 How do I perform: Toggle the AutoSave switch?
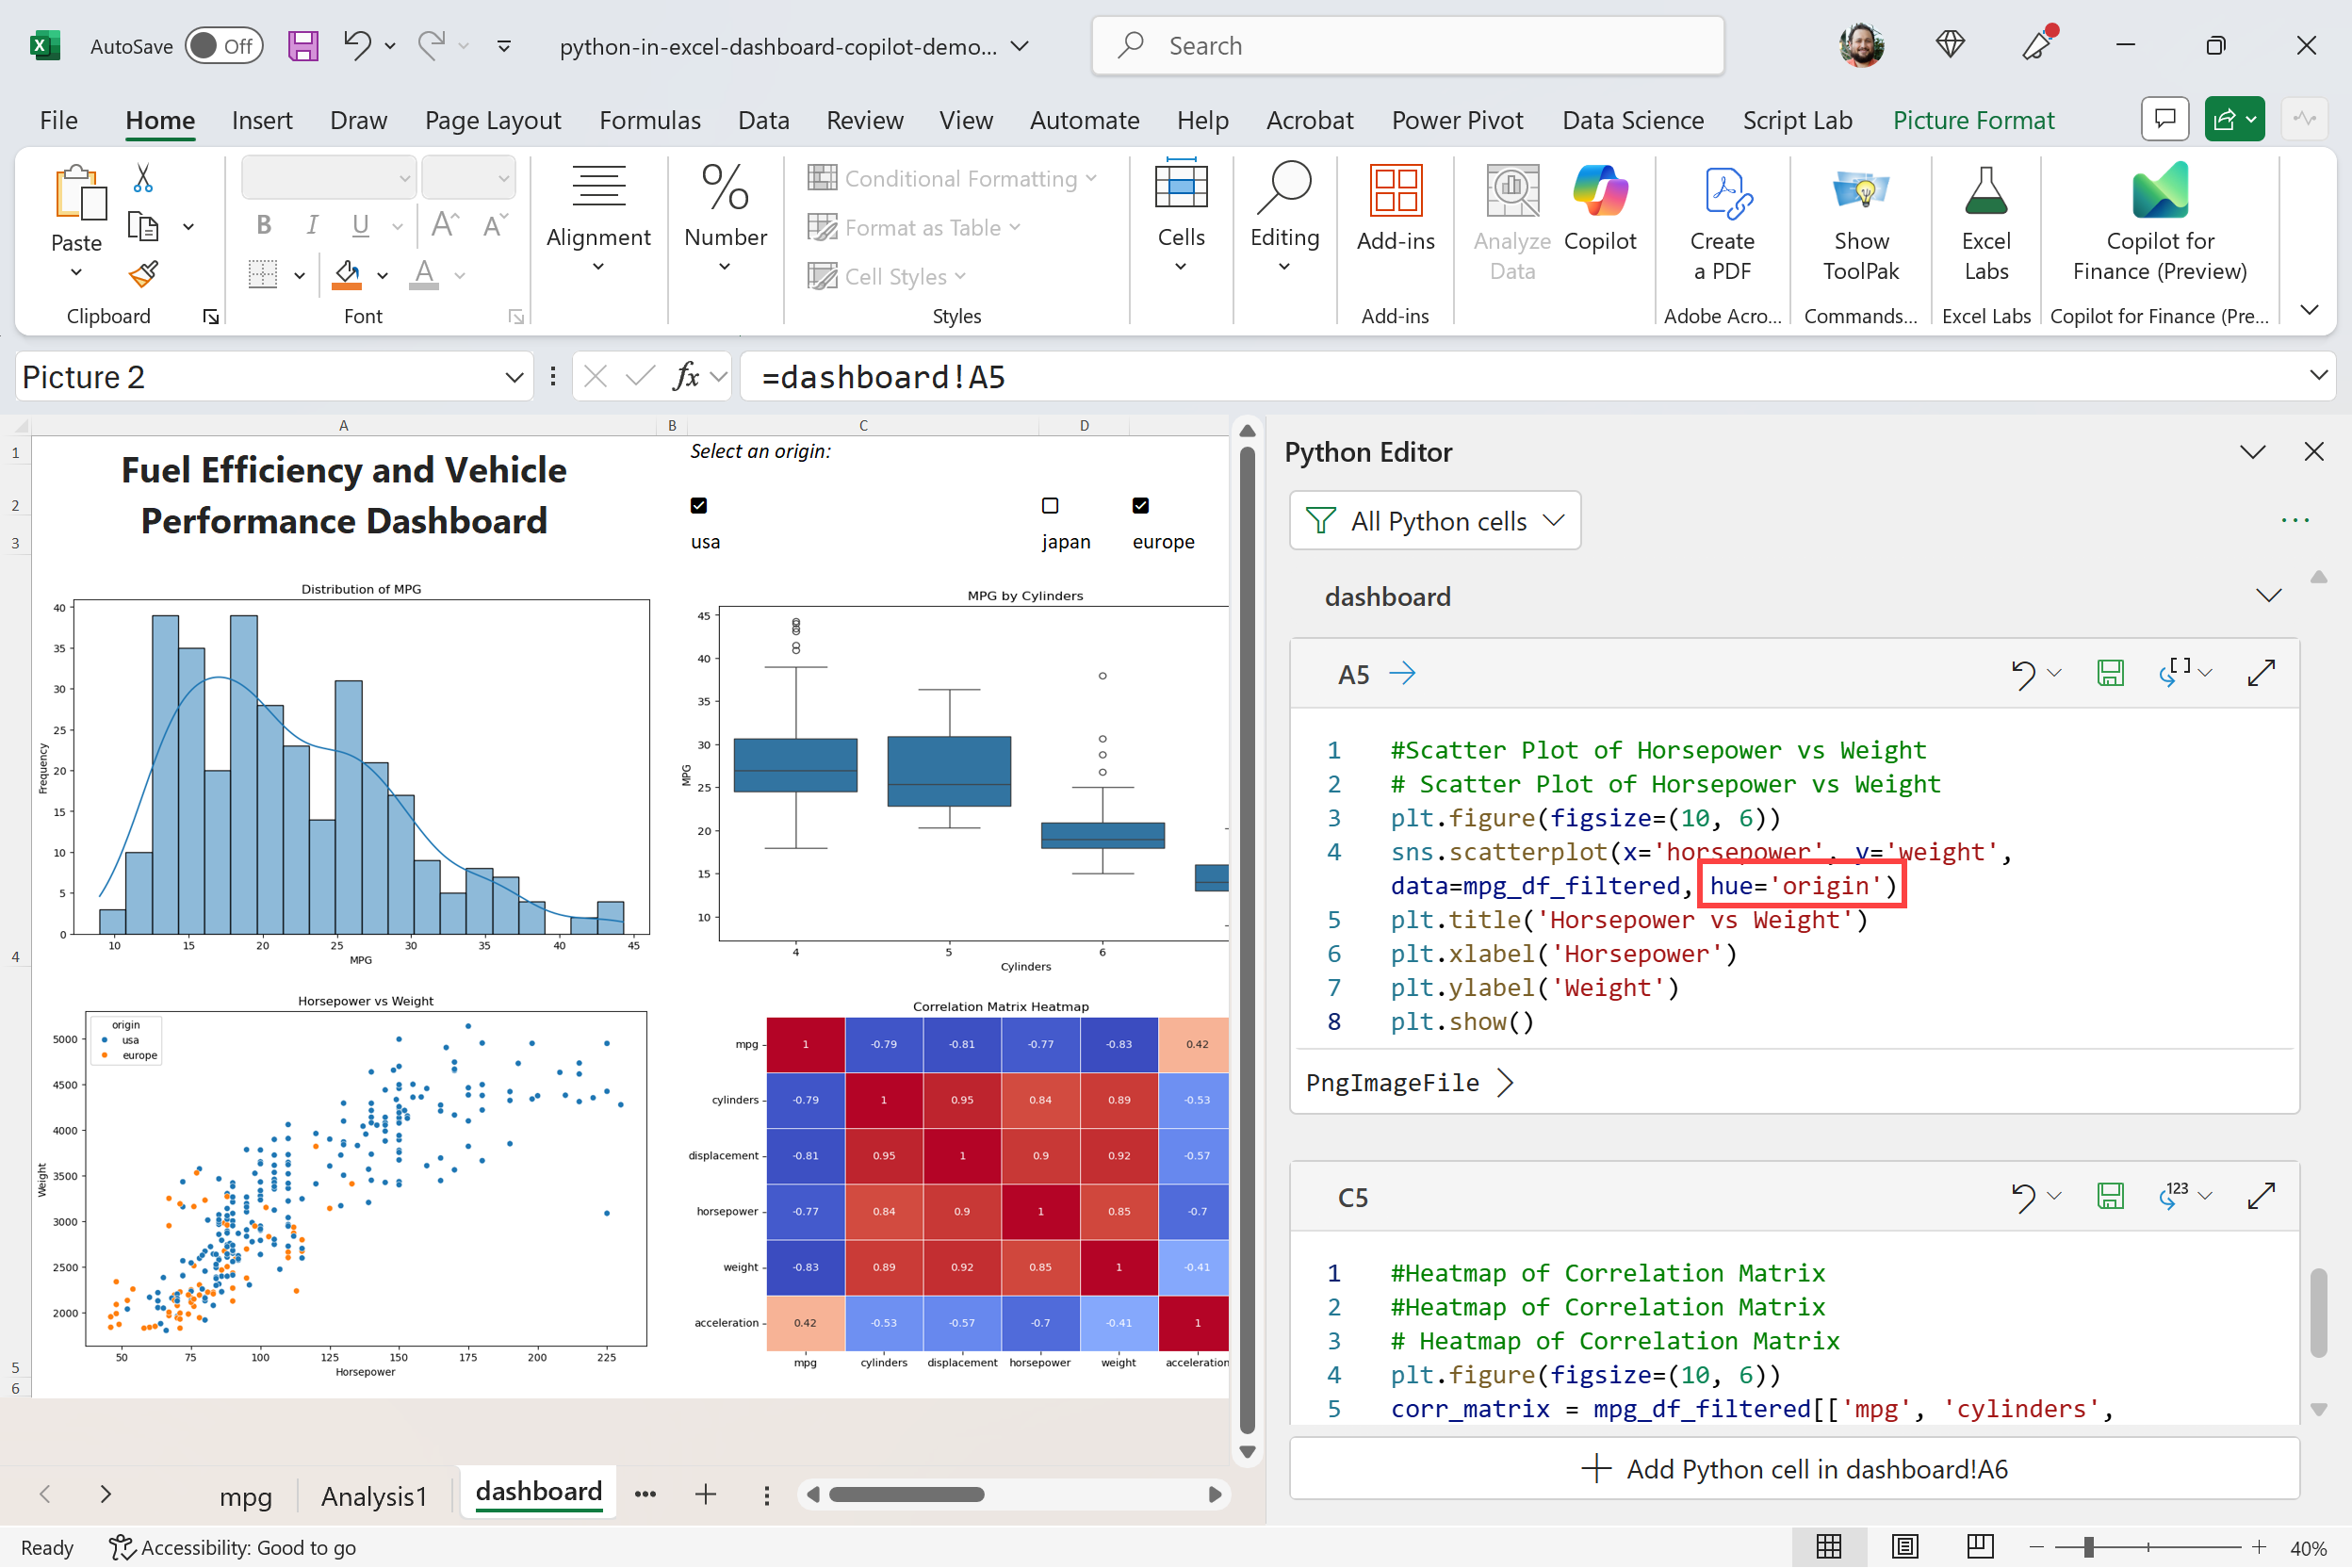[x=224, y=46]
